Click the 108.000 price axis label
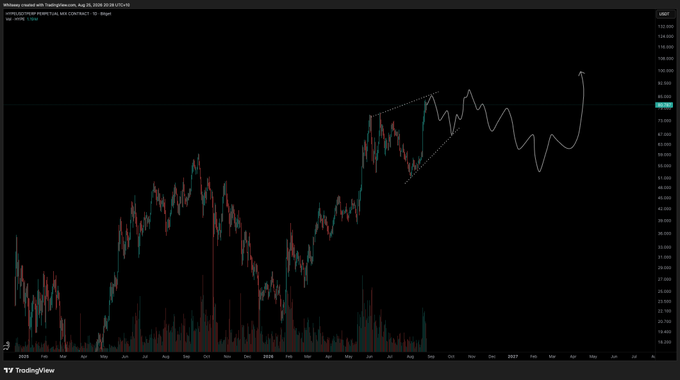680x380 pixels. pyautogui.click(x=666, y=59)
